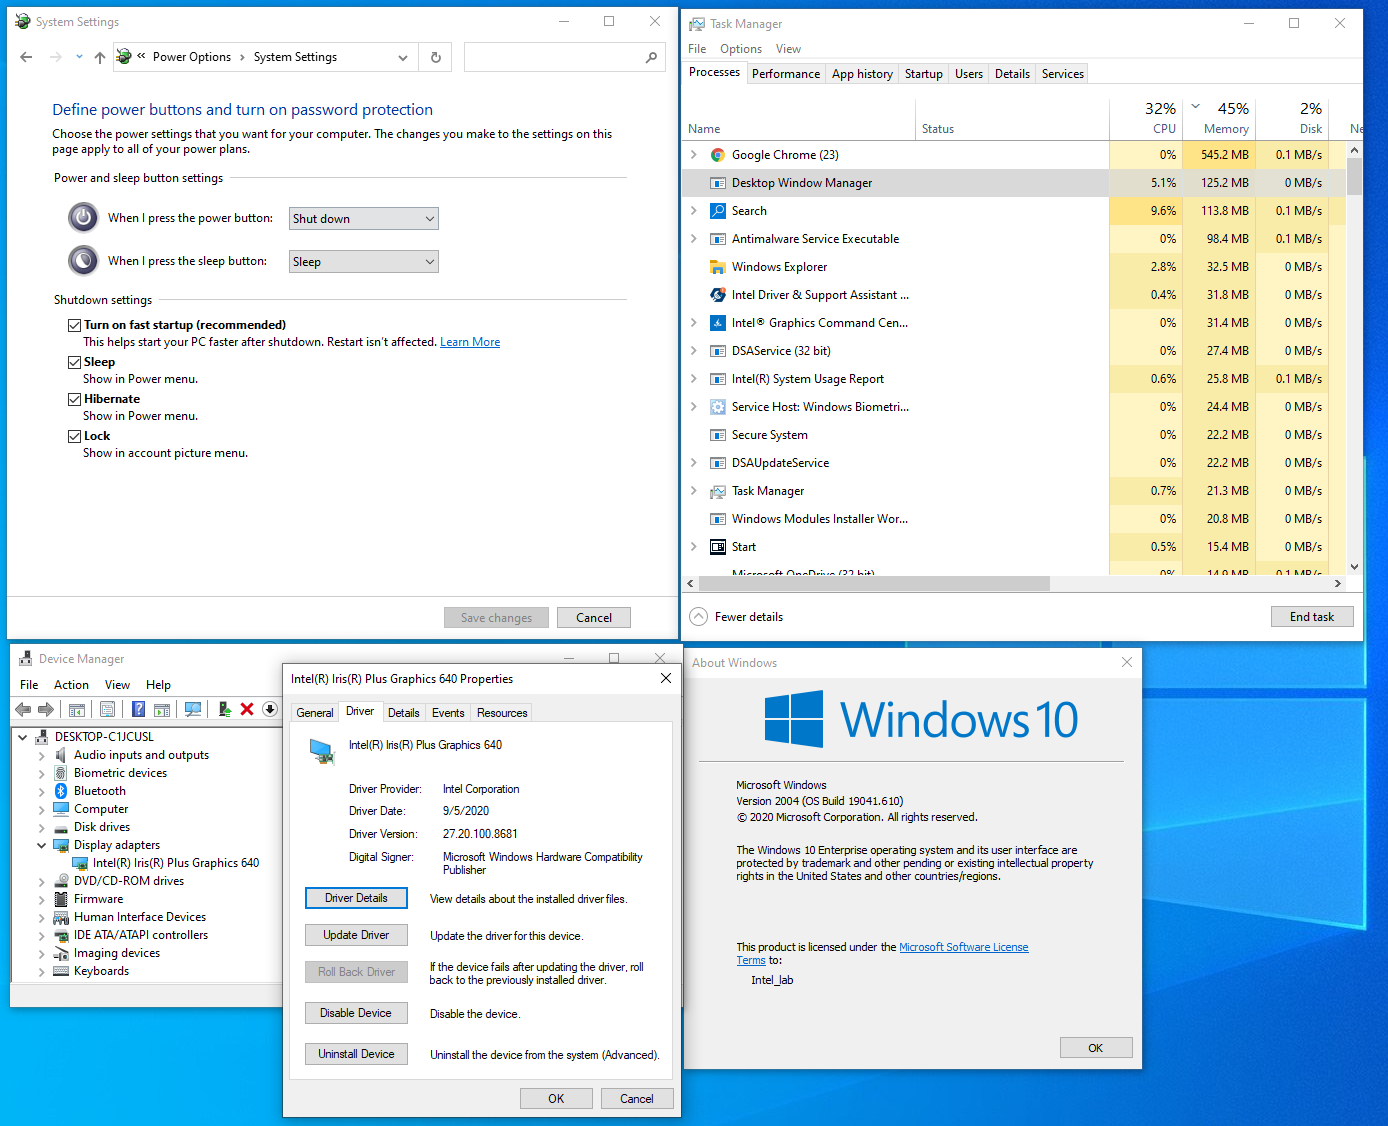Click the Task Manager horizontal scrollbar thumb
Screen dimensions: 1388x1126
coord(873,584)
